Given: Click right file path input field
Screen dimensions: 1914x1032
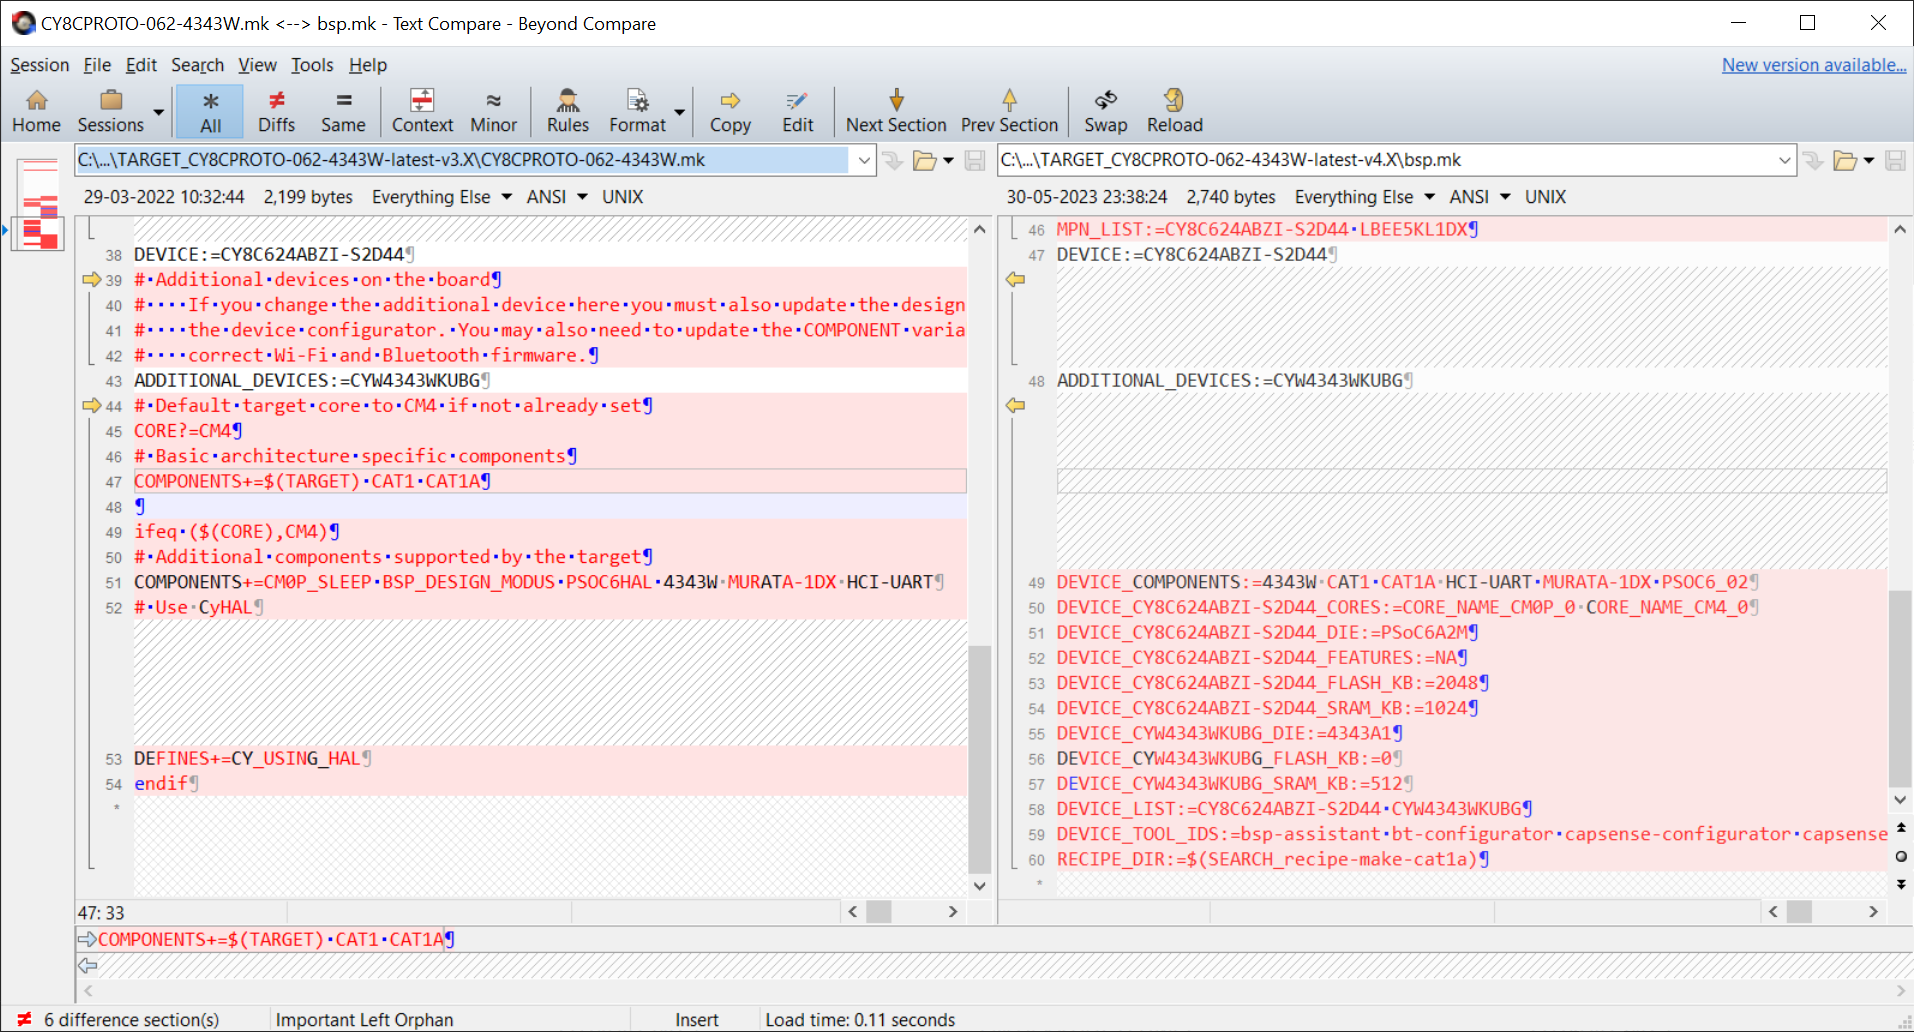Looking at the screenshot, I should 1386,160.
